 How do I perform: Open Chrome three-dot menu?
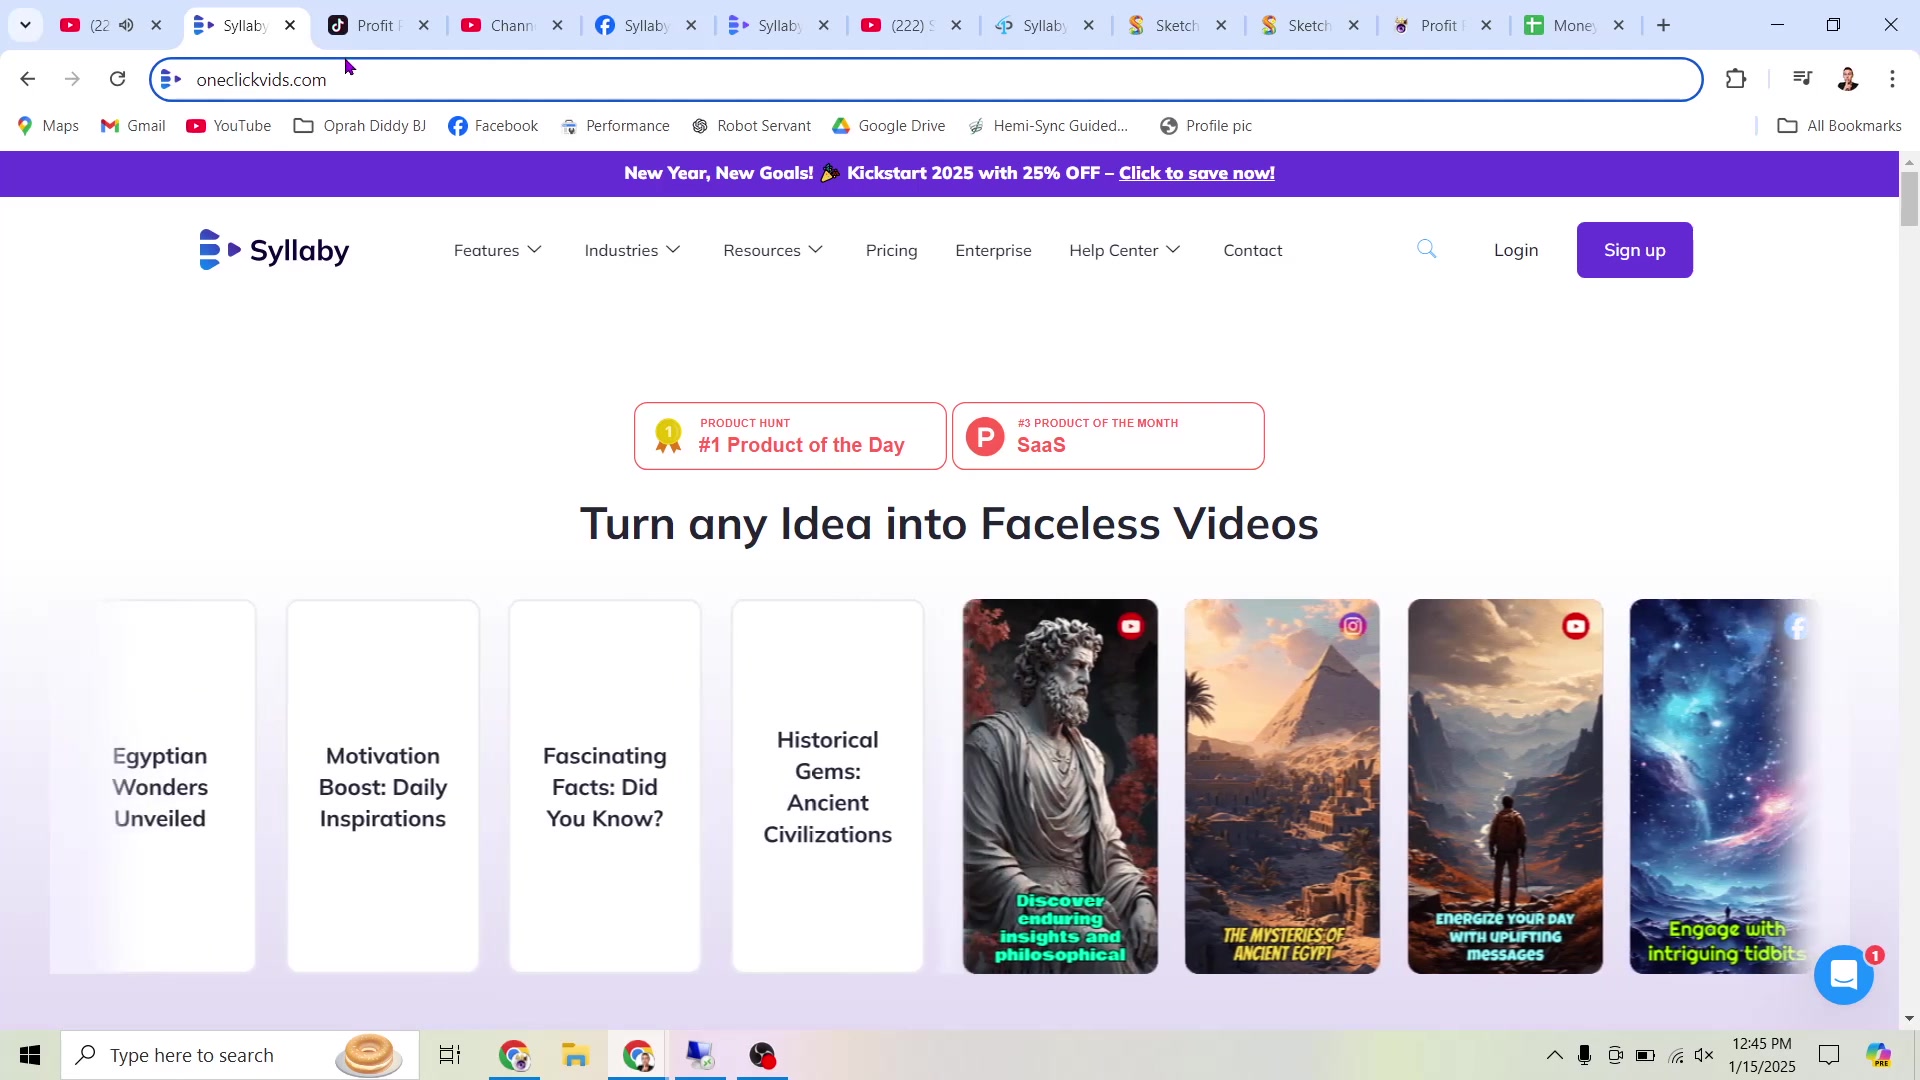[1892, 79]
